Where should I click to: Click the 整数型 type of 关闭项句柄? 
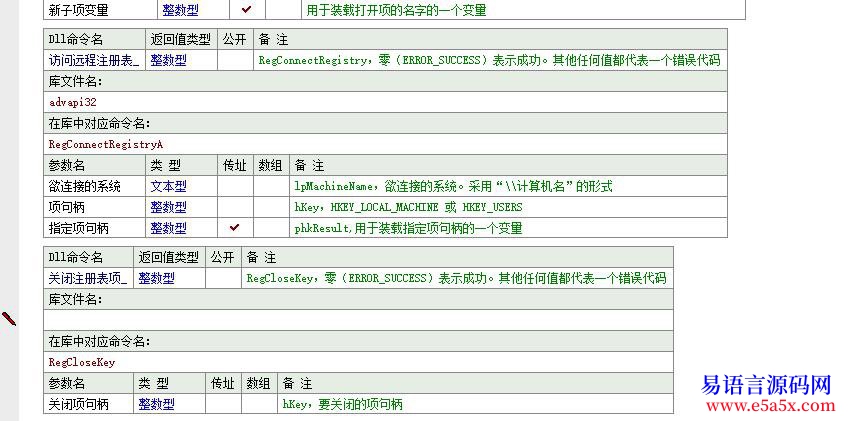point(156,404)
